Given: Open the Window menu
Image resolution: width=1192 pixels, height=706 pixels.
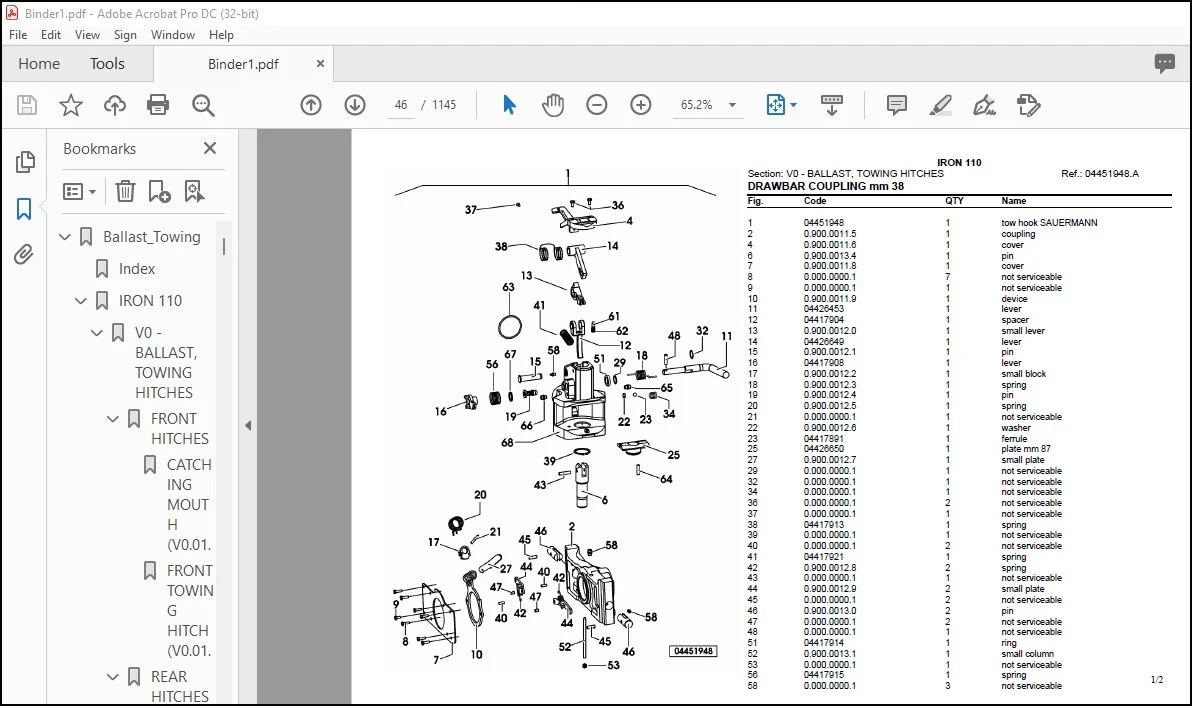Looking at the screenshot, I should click(x=173, y=35).
